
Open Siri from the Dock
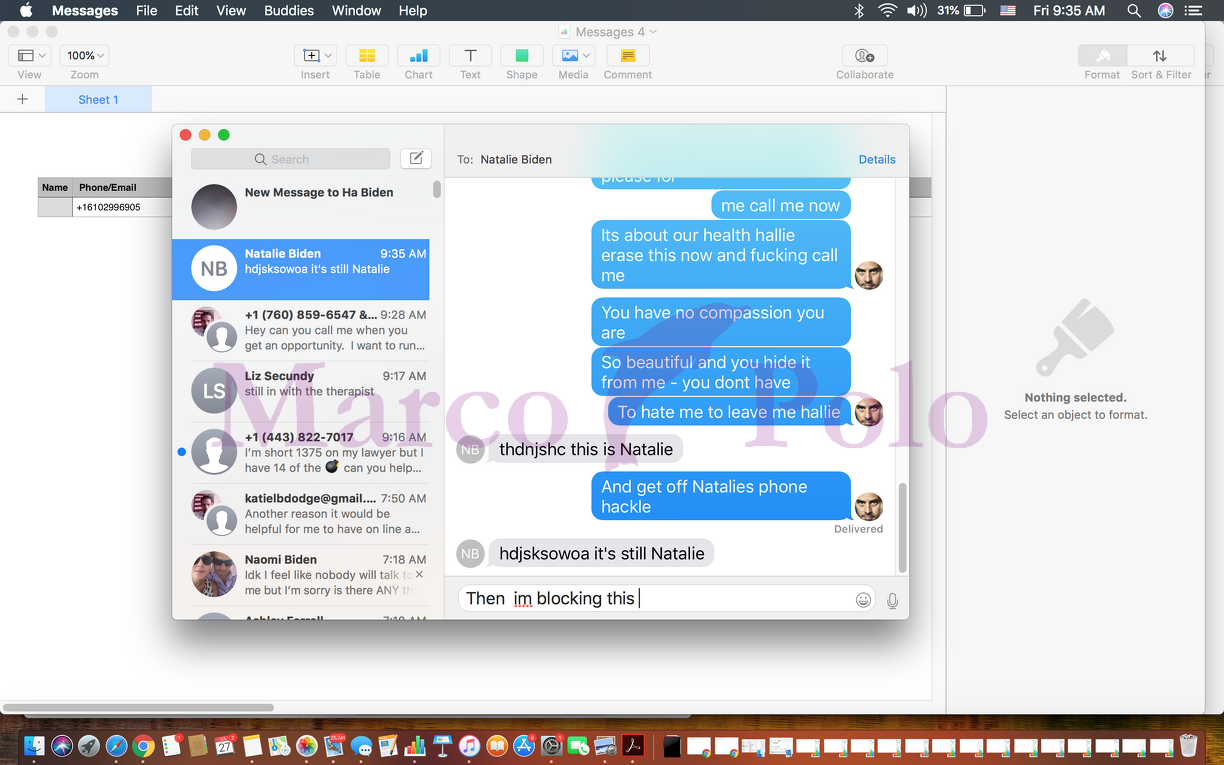tap(62, 745)
